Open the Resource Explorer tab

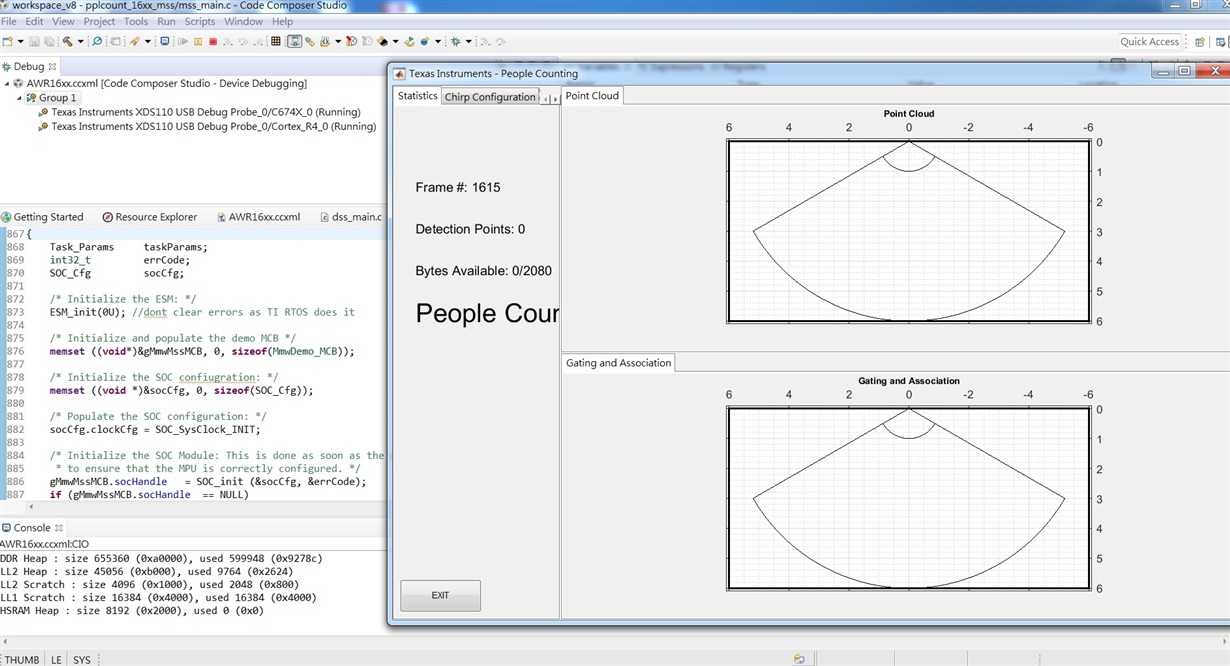150,217
